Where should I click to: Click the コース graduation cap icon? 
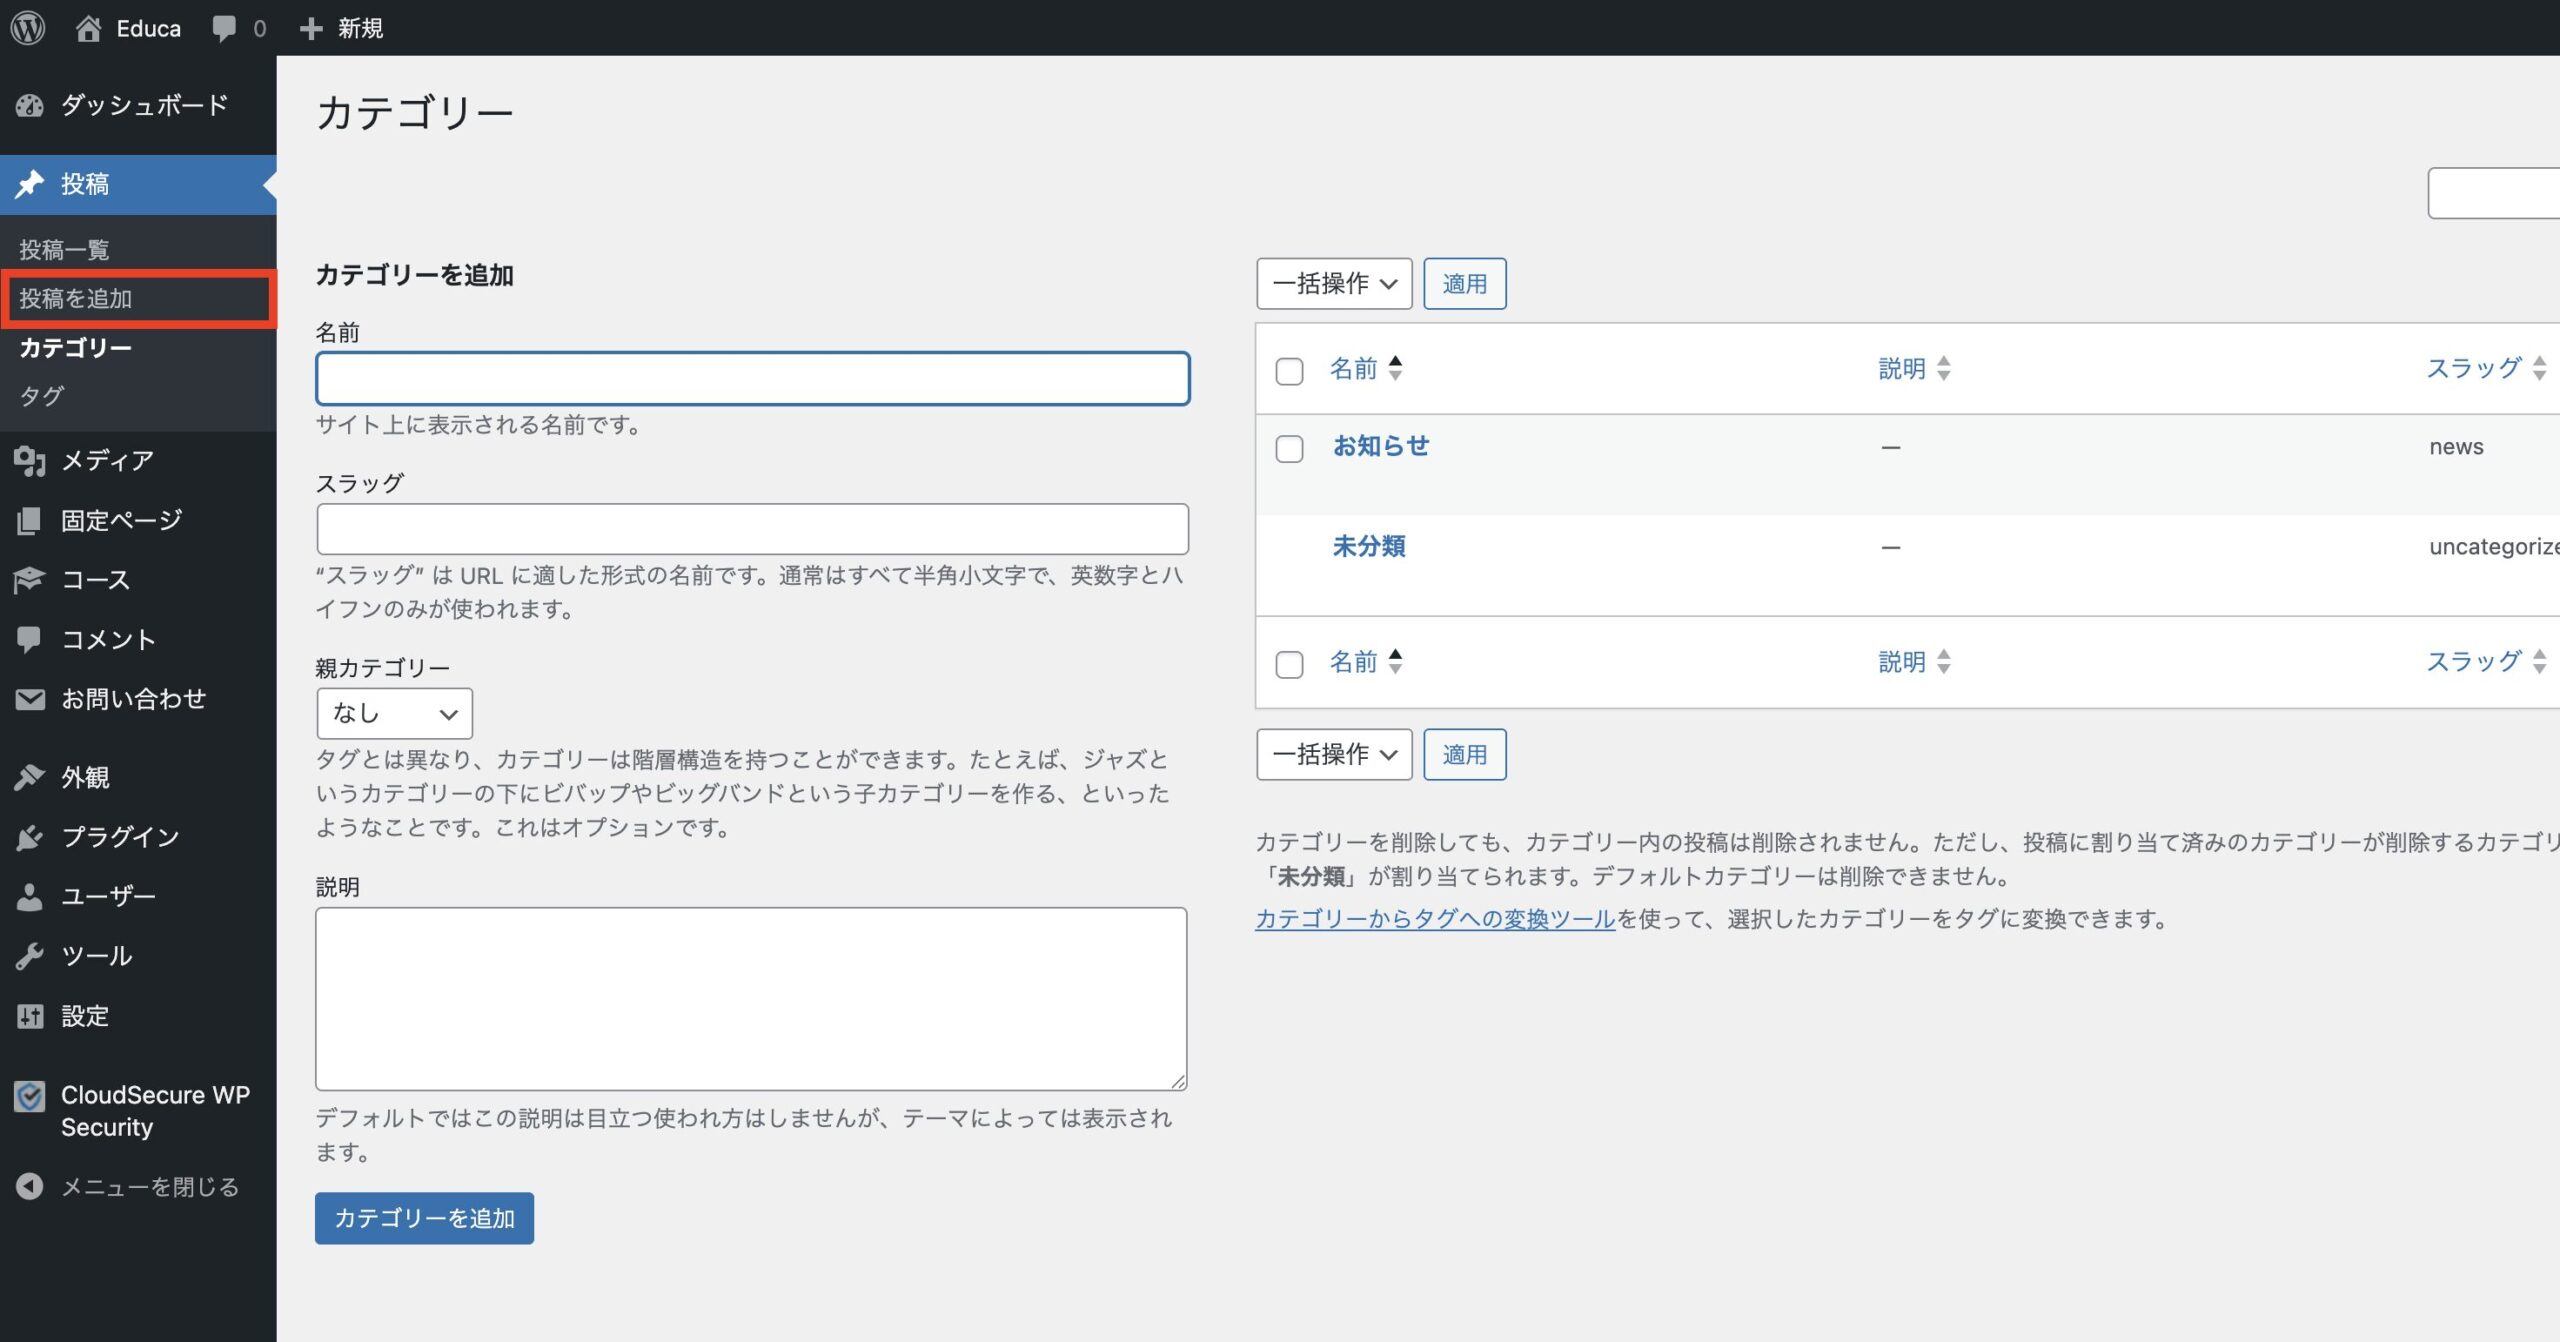(x=30, y=580)
